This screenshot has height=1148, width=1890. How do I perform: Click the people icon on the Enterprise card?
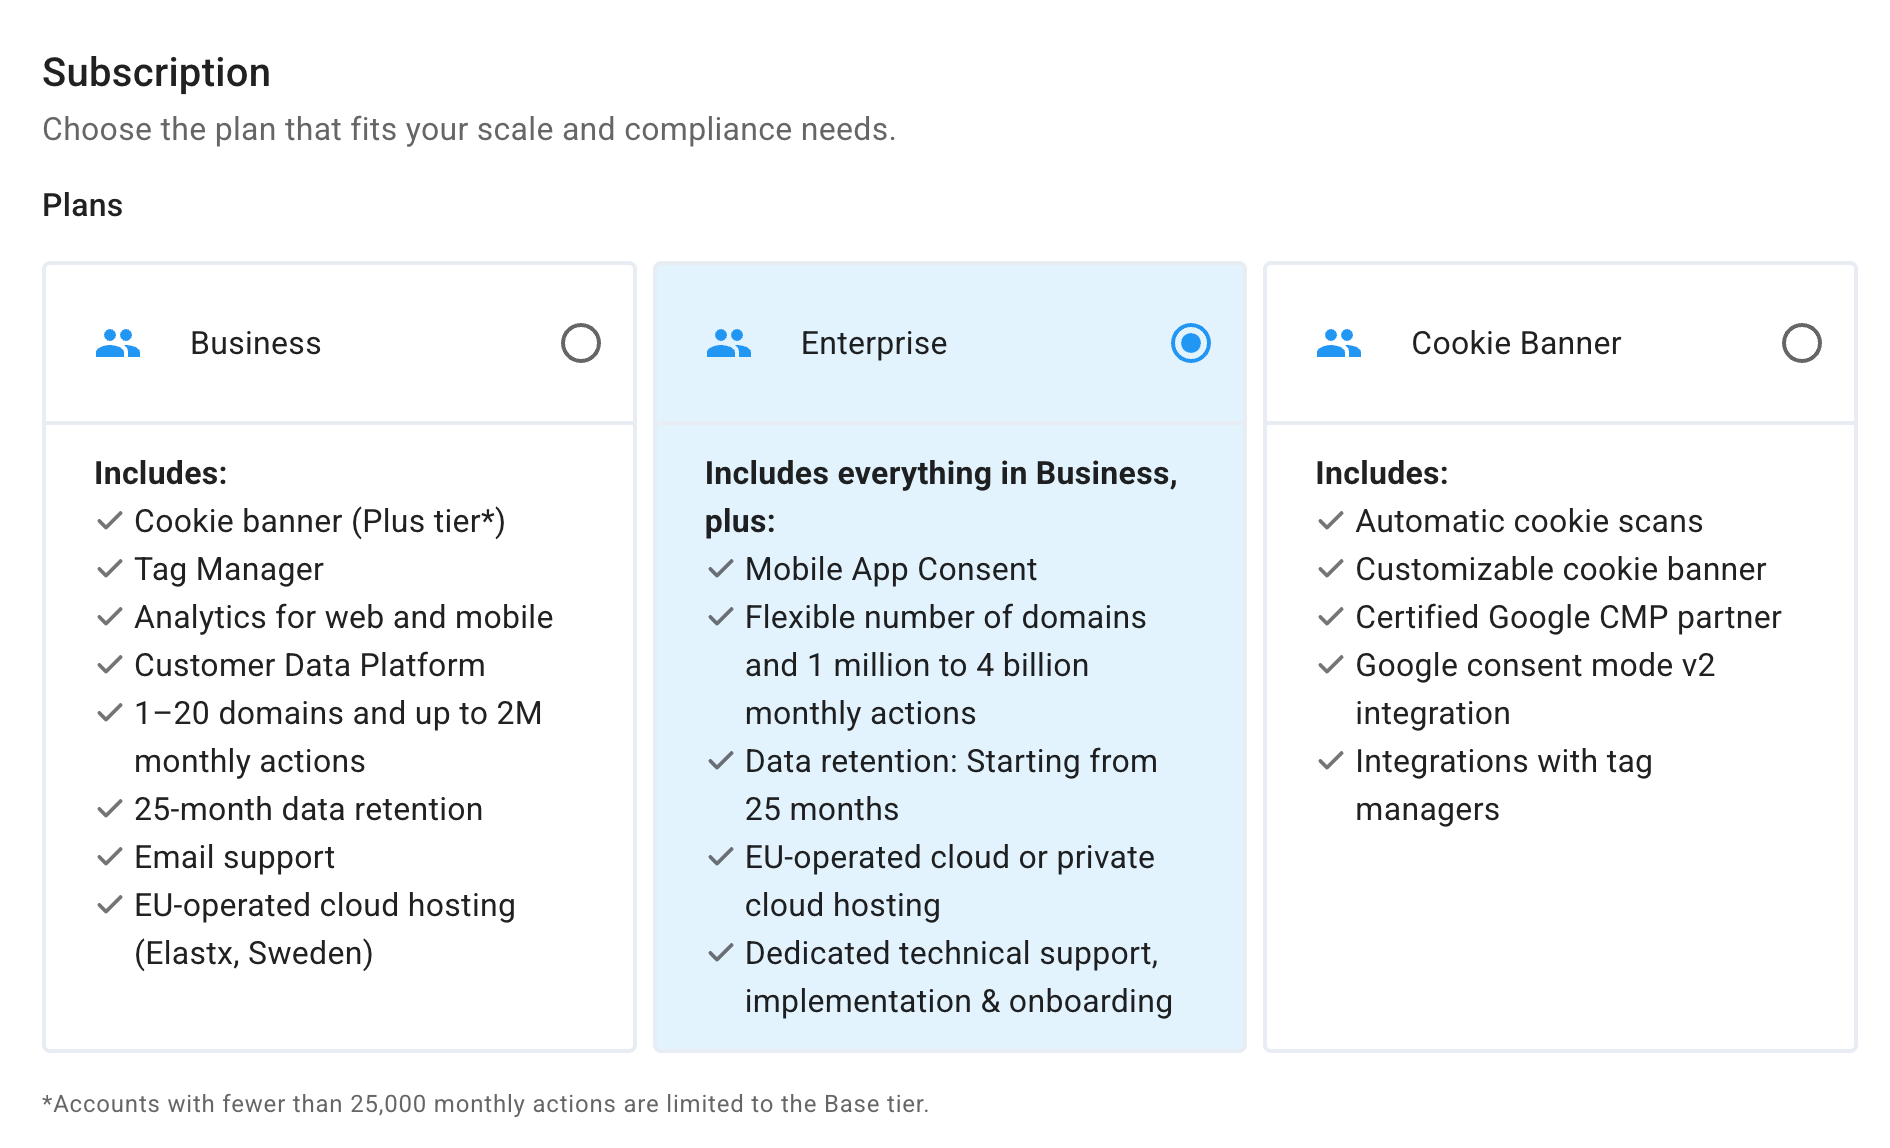[x=728, y=344]
